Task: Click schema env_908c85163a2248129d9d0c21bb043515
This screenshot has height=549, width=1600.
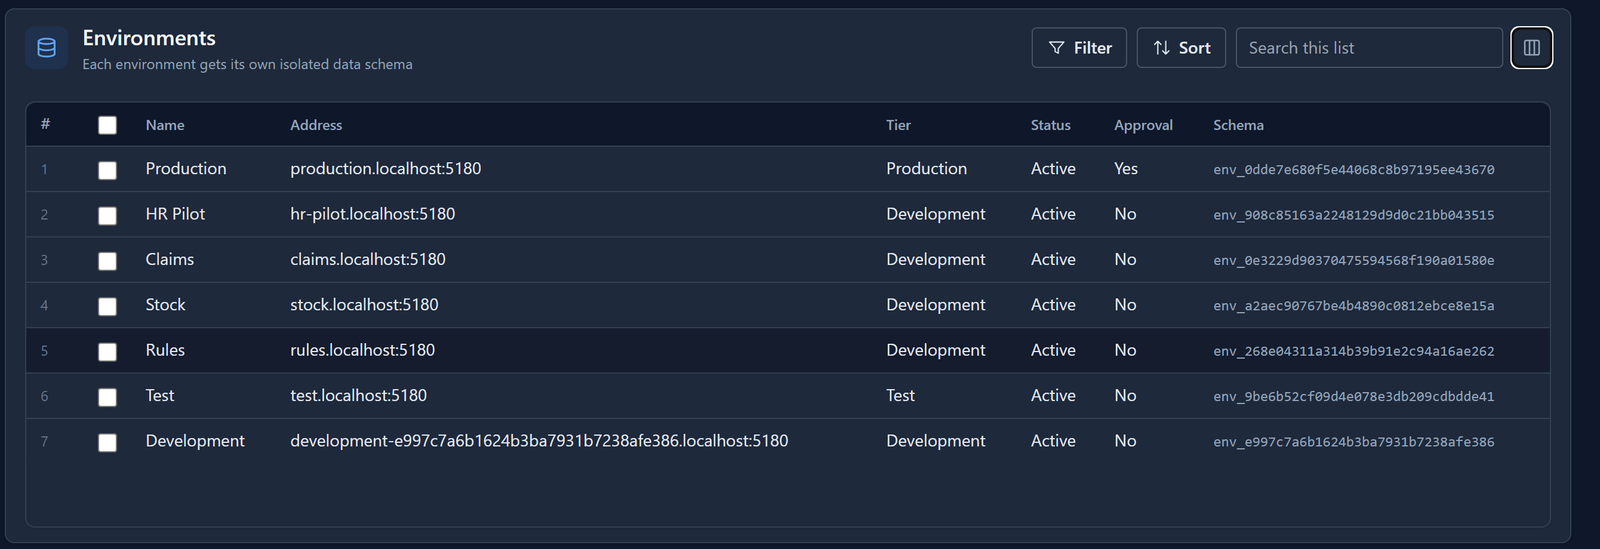Action: [x=1354, y=215]
